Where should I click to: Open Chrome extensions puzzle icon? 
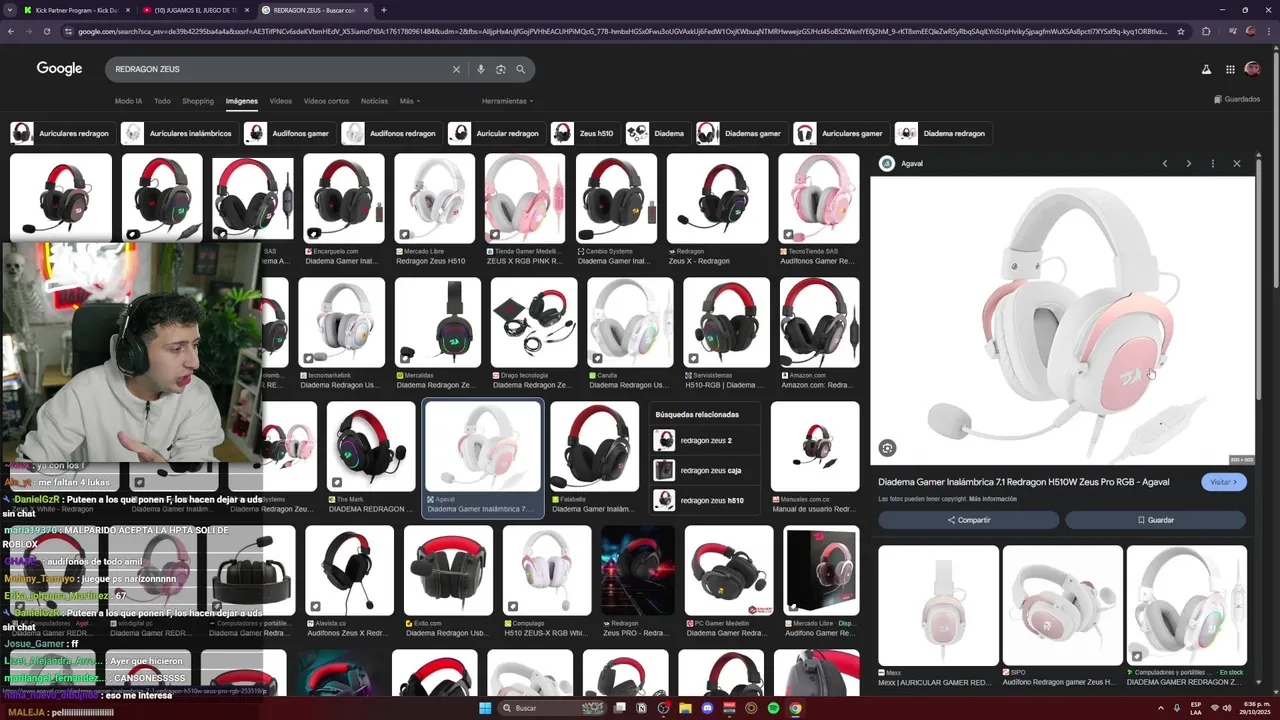coord(1206,31)
